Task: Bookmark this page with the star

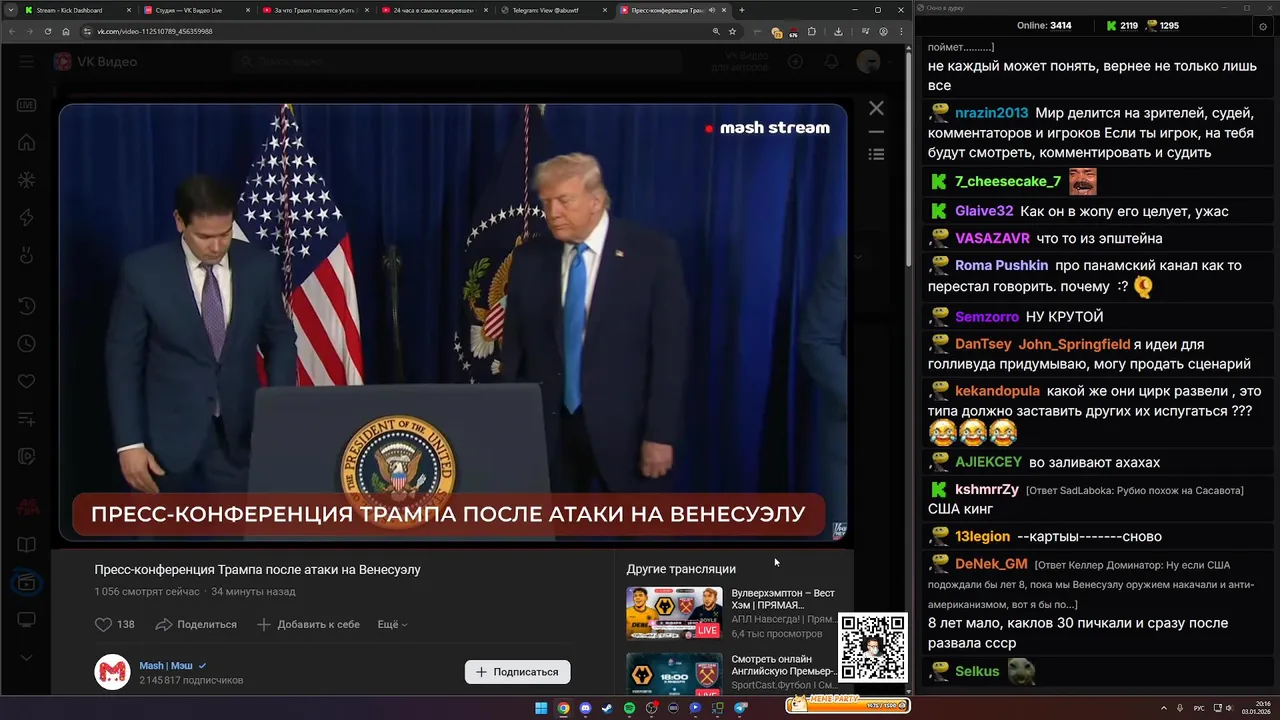Action: [732, 31]
